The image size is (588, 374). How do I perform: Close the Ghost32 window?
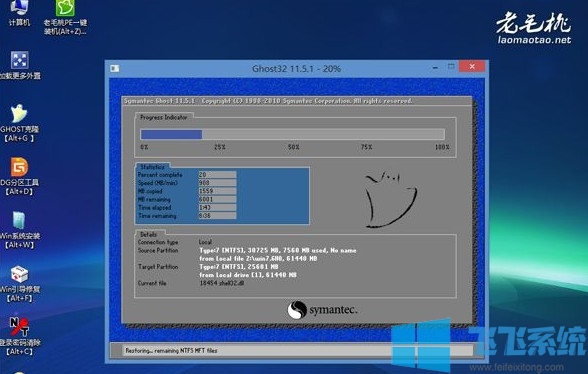[x=472, y=66]
